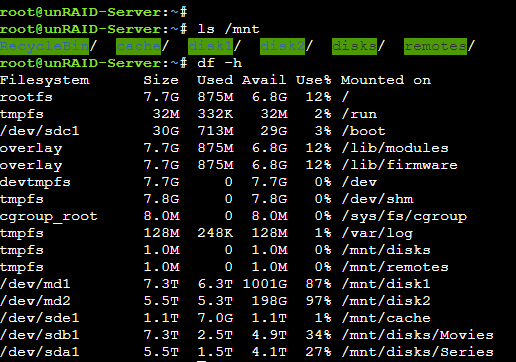Click the /mnt/remotes mount point

[x=395, y=267]
